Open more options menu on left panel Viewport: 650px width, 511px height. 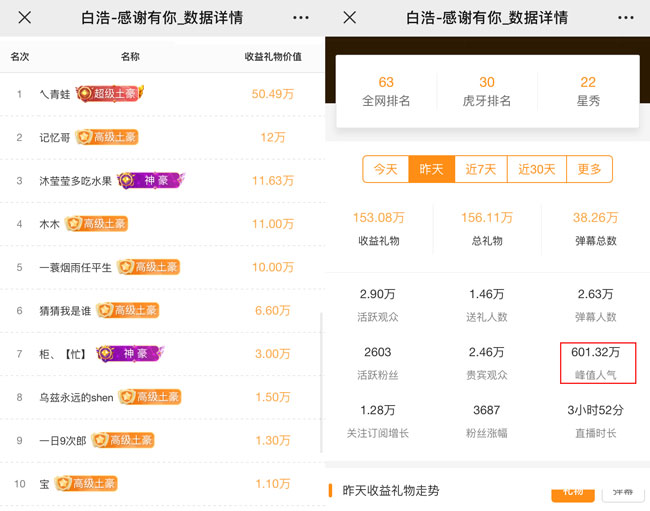(x=301, y=18)
